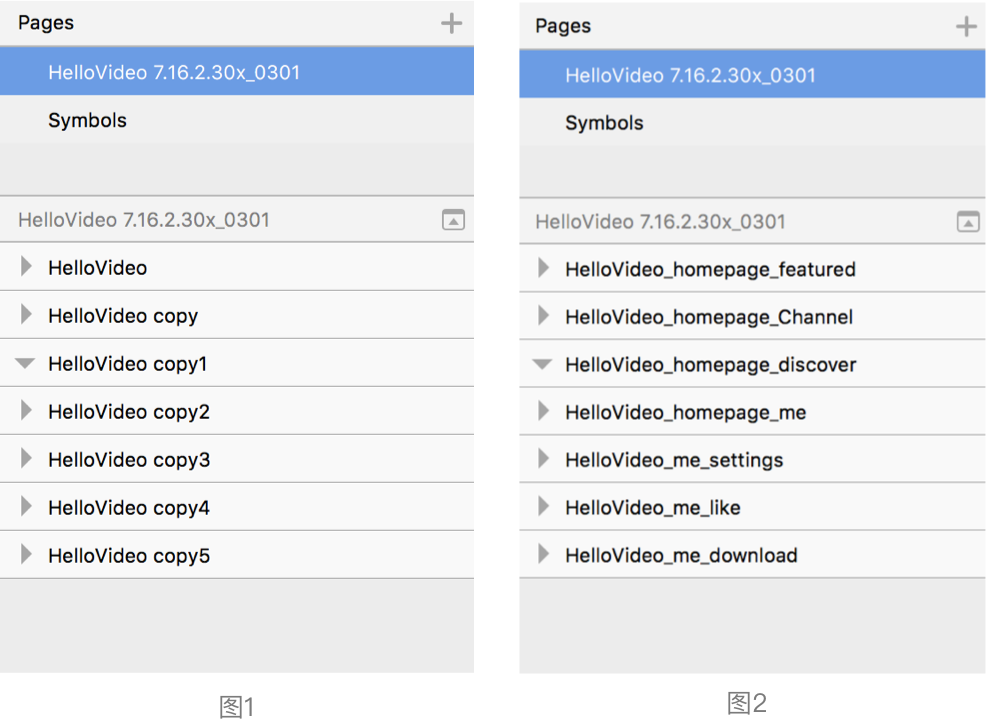Click HelloVideo_homepage_me layer name

[685, 412]
